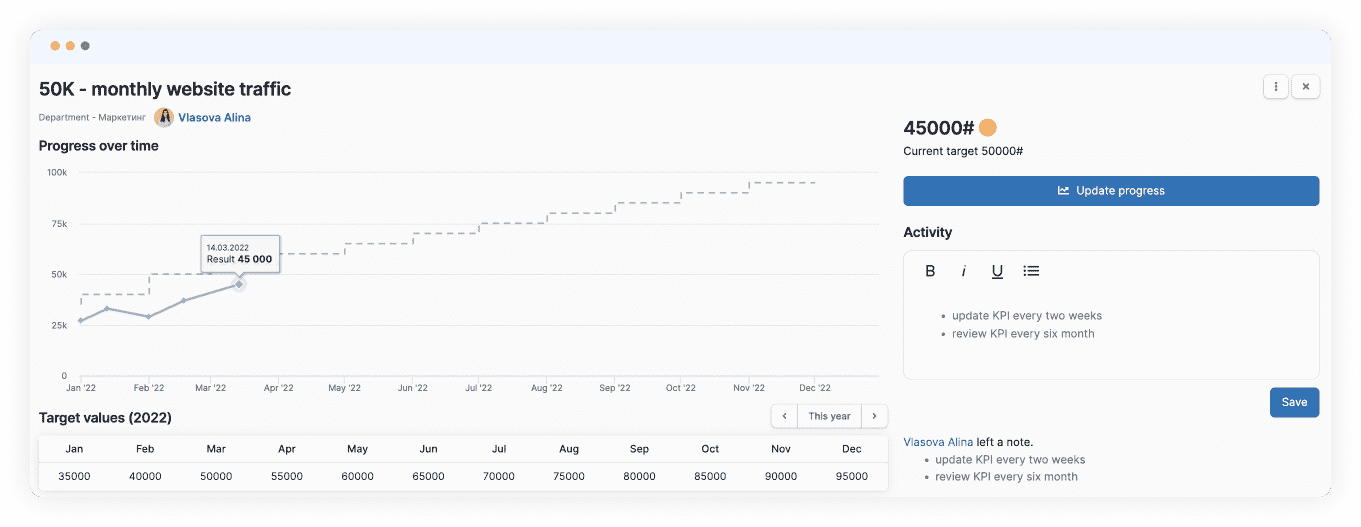The width and height of the screenshot is (1361, 527).
Task: Click the first January data point on chart
Action: pos(81,321)
